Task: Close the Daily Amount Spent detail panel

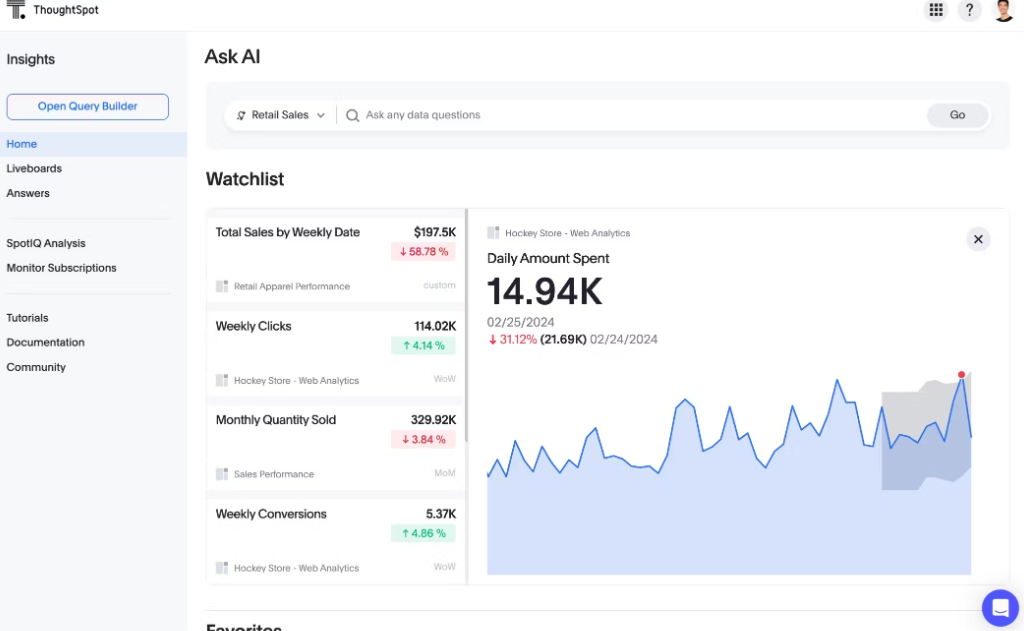Action: point(978,239)
